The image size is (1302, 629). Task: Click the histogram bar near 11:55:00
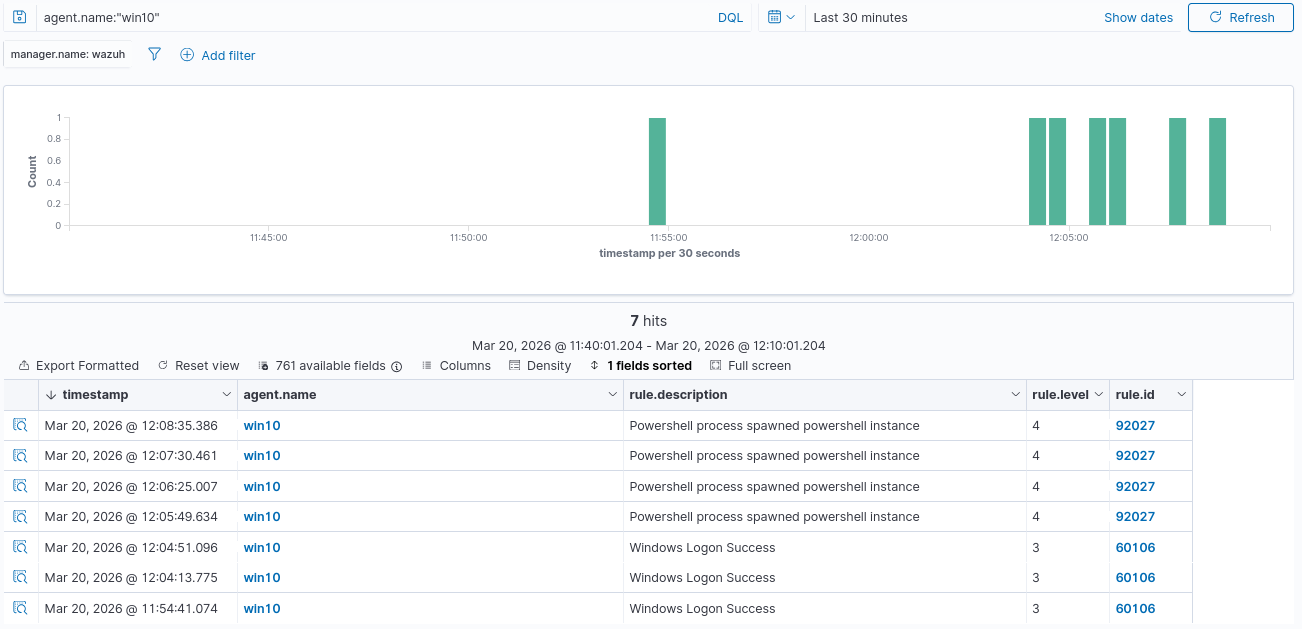(x=657, y=171)
